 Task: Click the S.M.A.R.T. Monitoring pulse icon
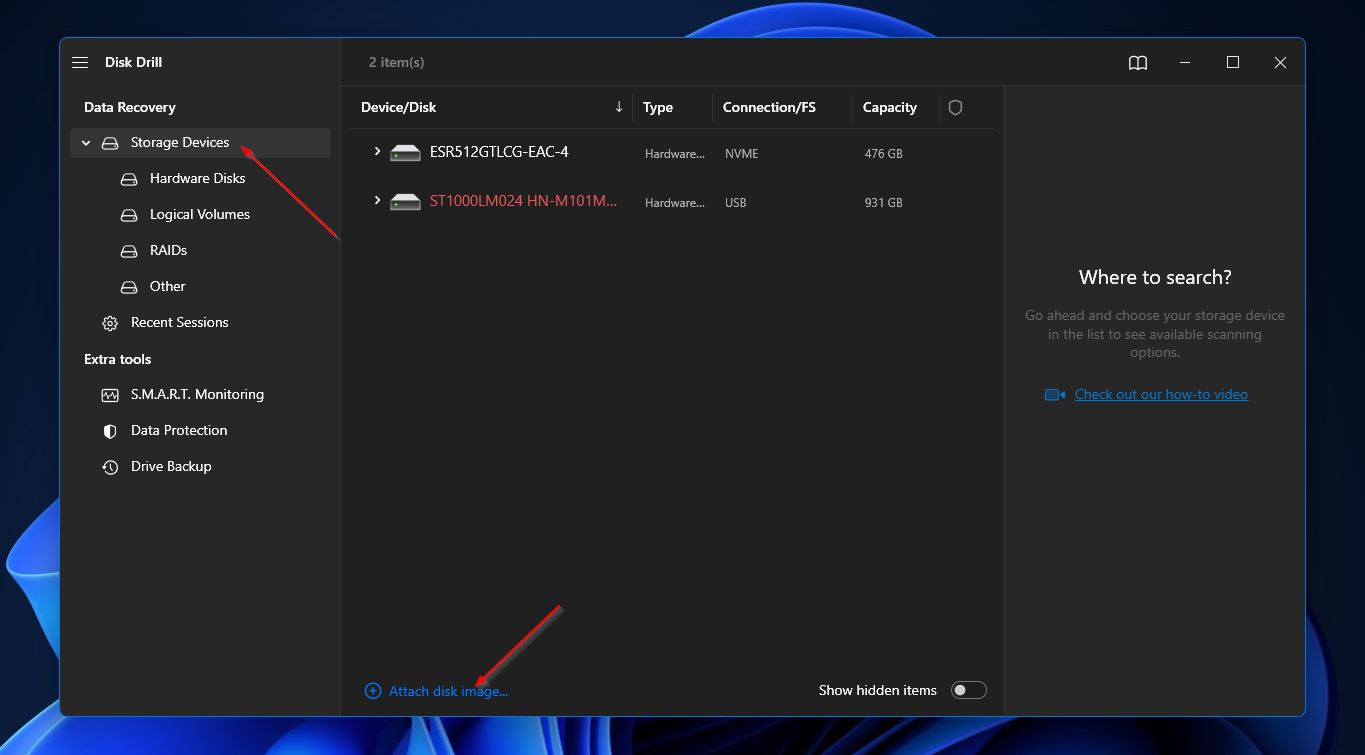coord(110,395)
